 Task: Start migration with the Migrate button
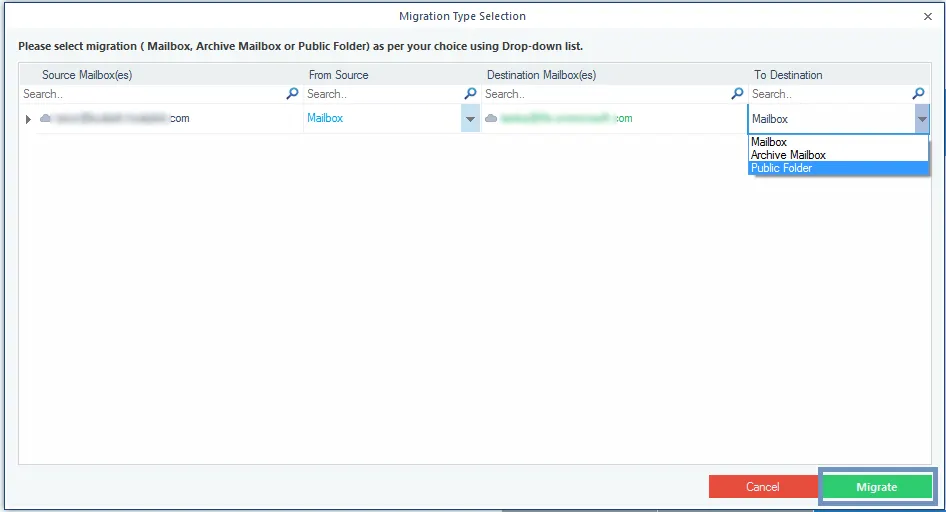coord(877,487)
